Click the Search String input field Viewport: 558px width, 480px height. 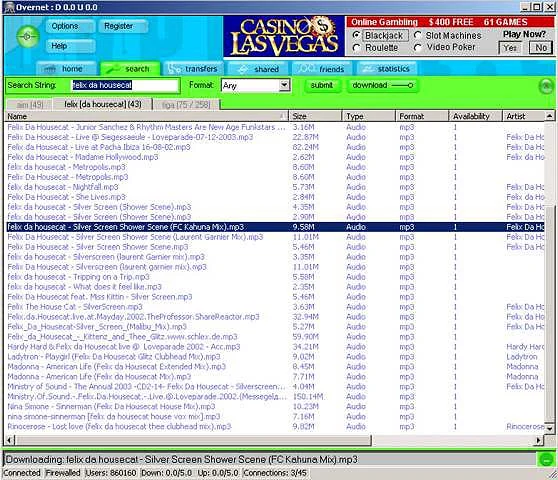(x=125, y=85)
